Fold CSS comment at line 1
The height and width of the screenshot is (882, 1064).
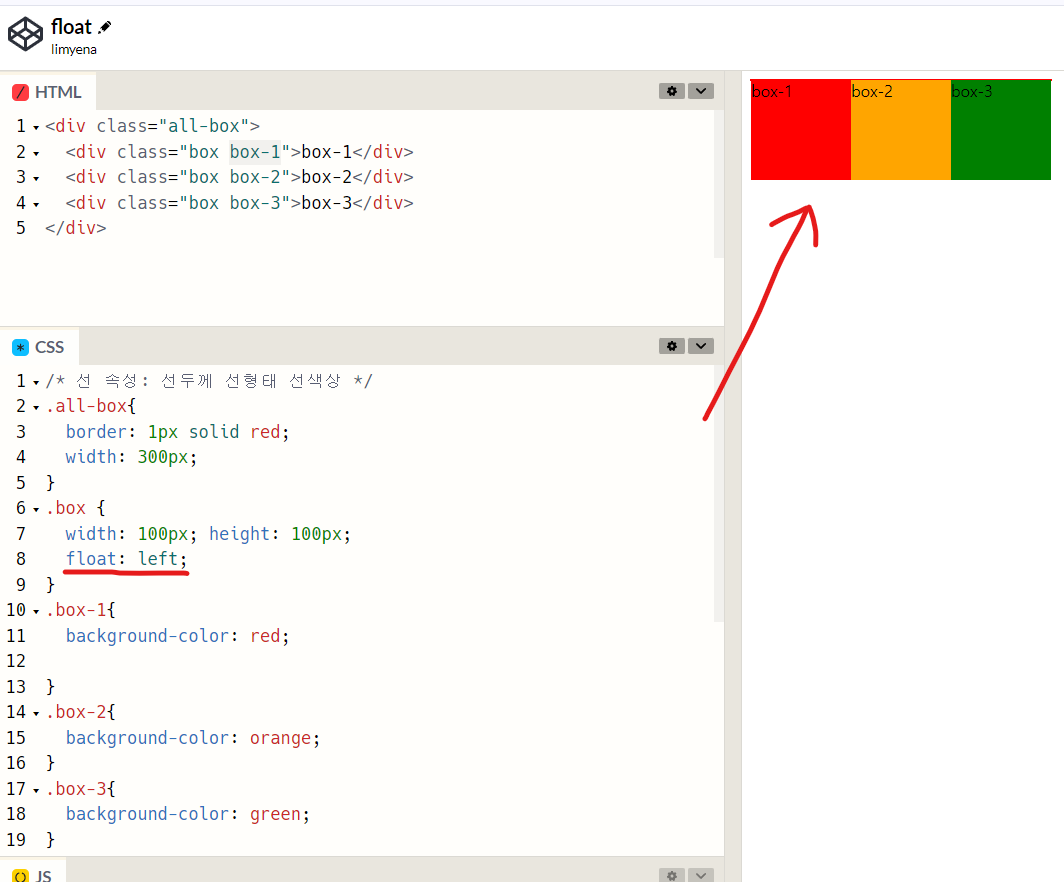coord(36,383)
